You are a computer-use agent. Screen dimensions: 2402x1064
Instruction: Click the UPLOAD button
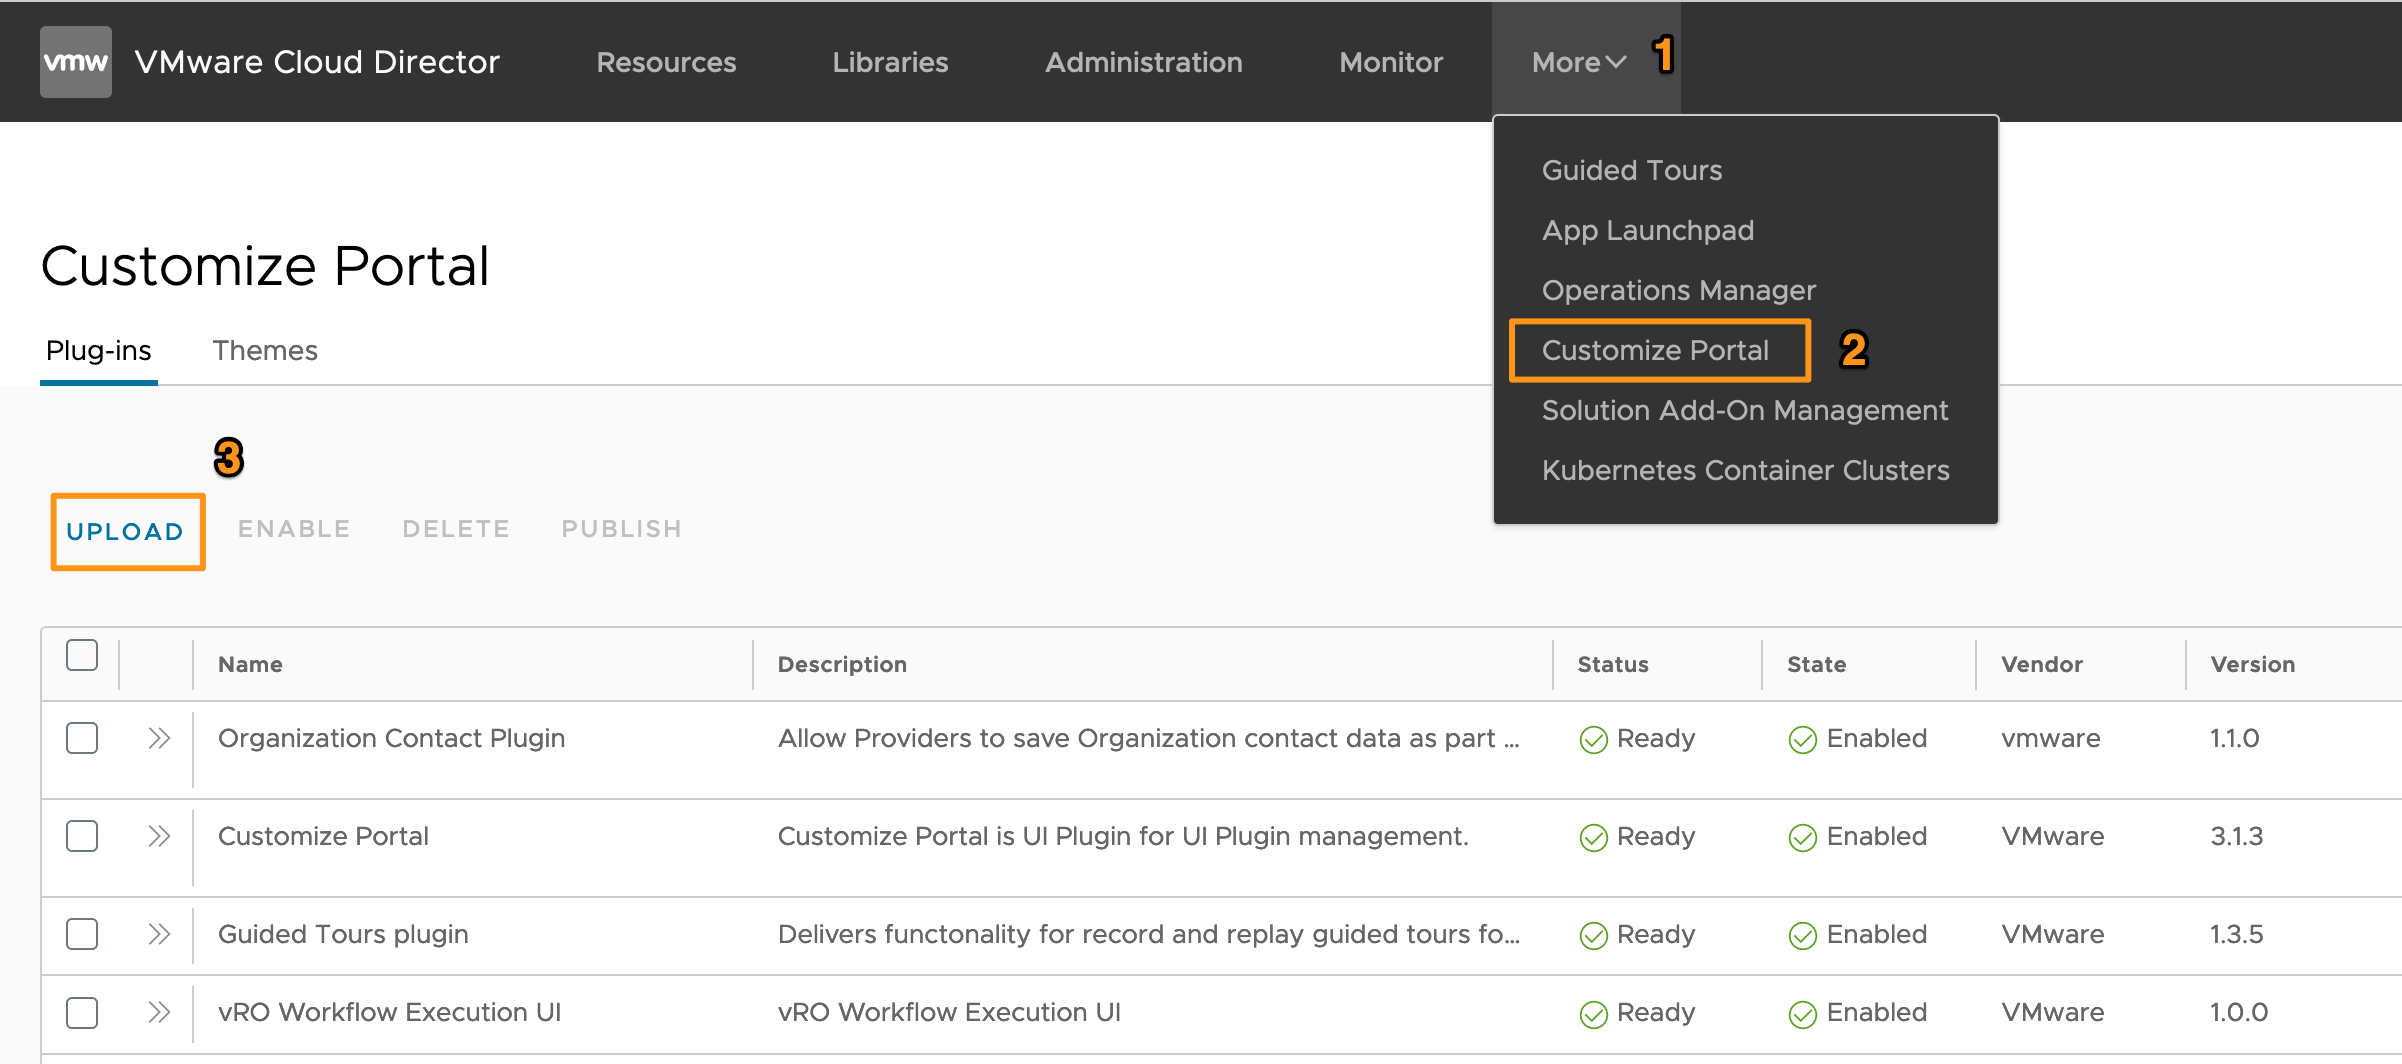click(126, 531)
